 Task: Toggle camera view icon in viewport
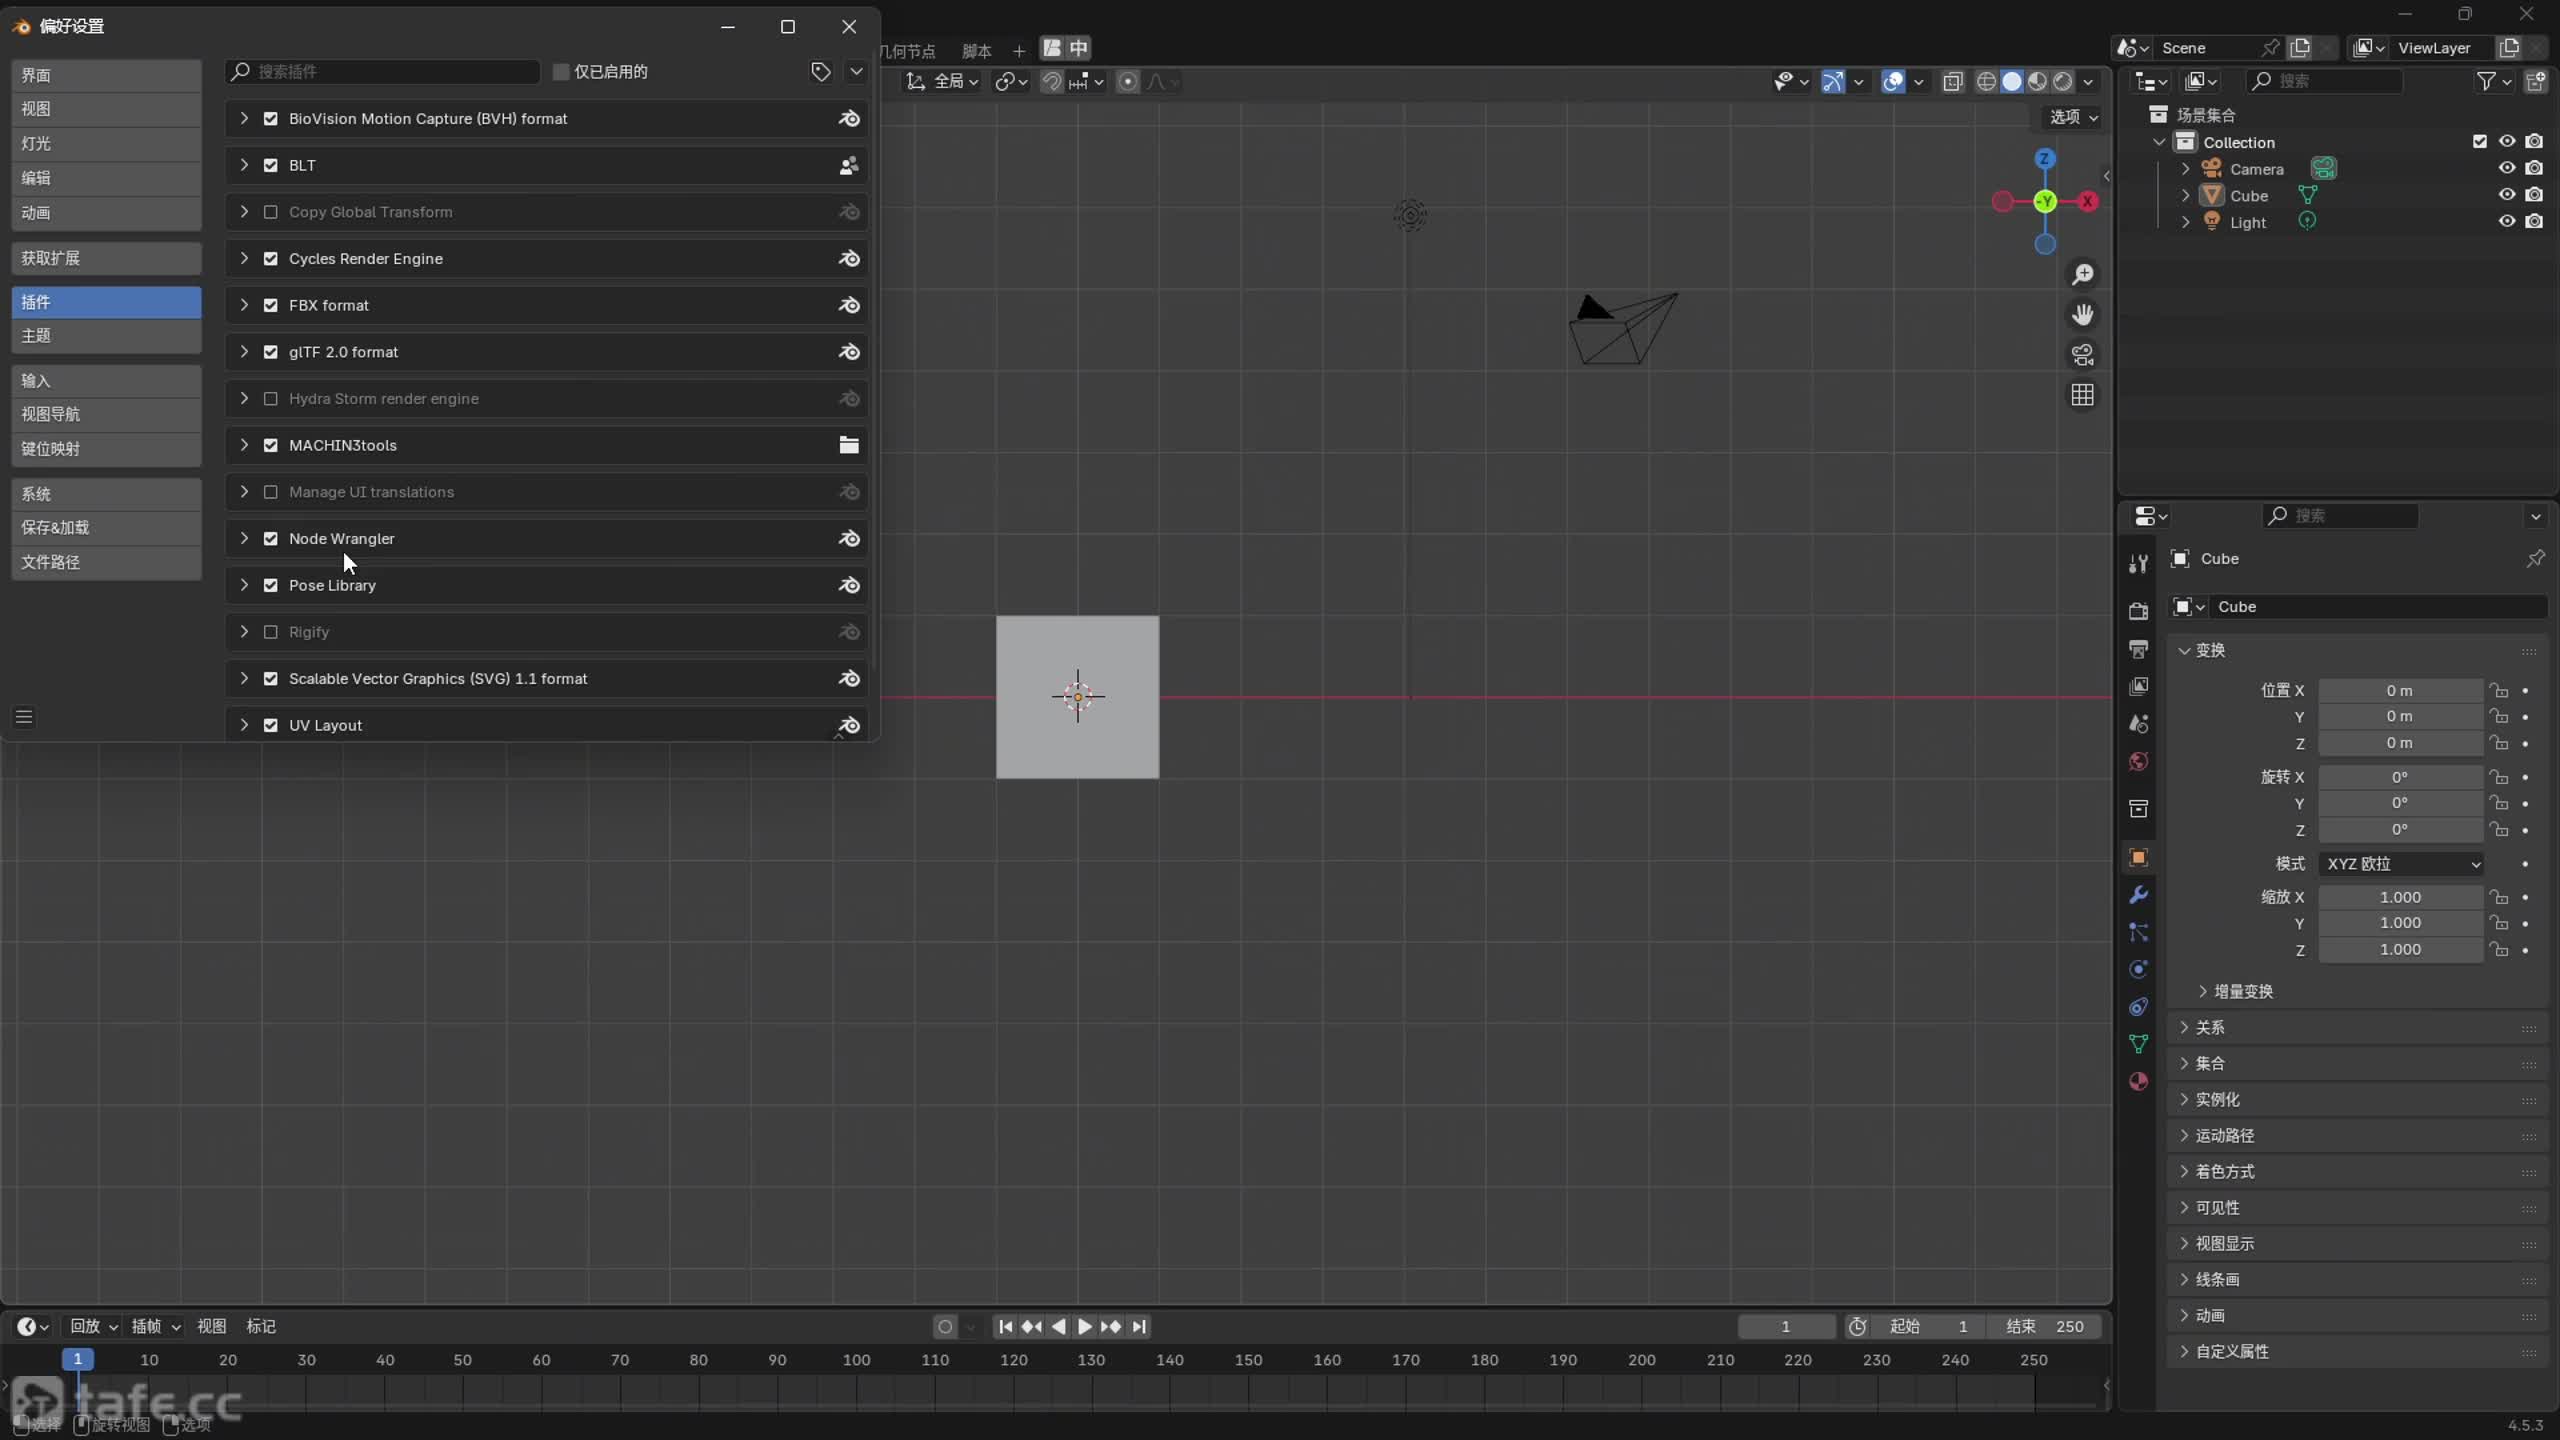click(2083, 355)
